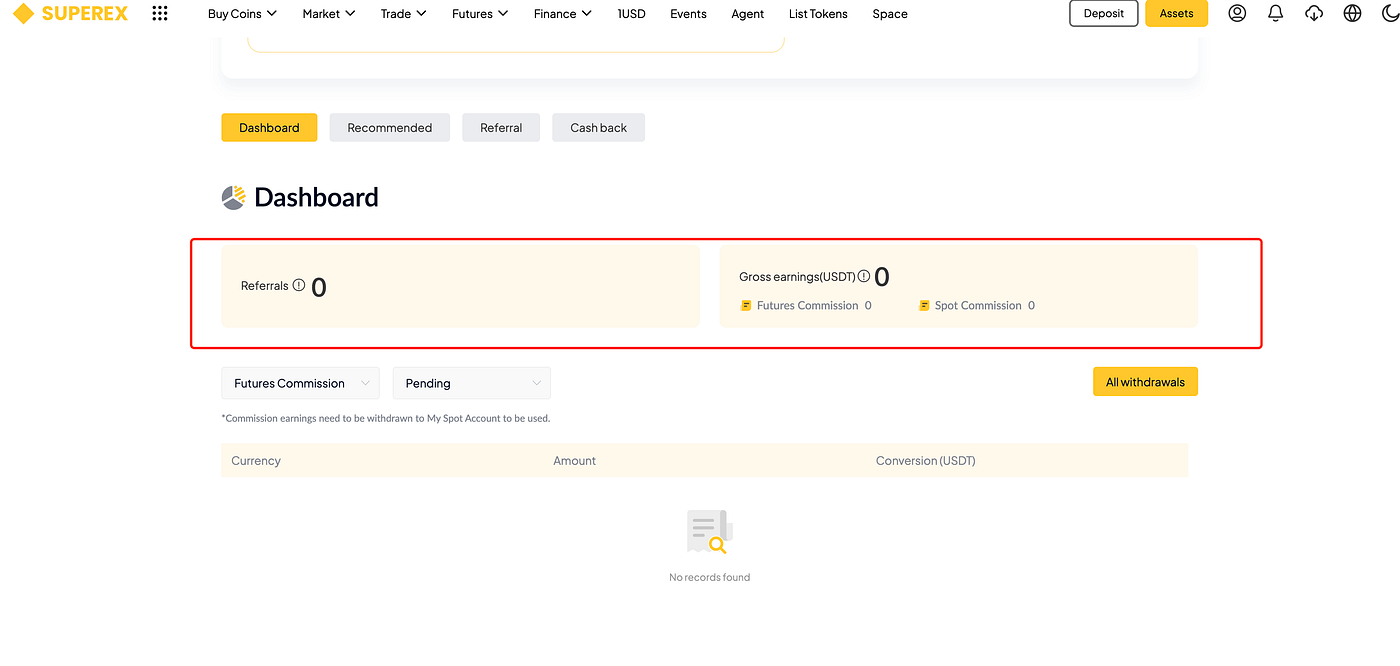The image size is (1400, 666).
Task: Click the Deposit button
Action: [x=1104, y=13]
